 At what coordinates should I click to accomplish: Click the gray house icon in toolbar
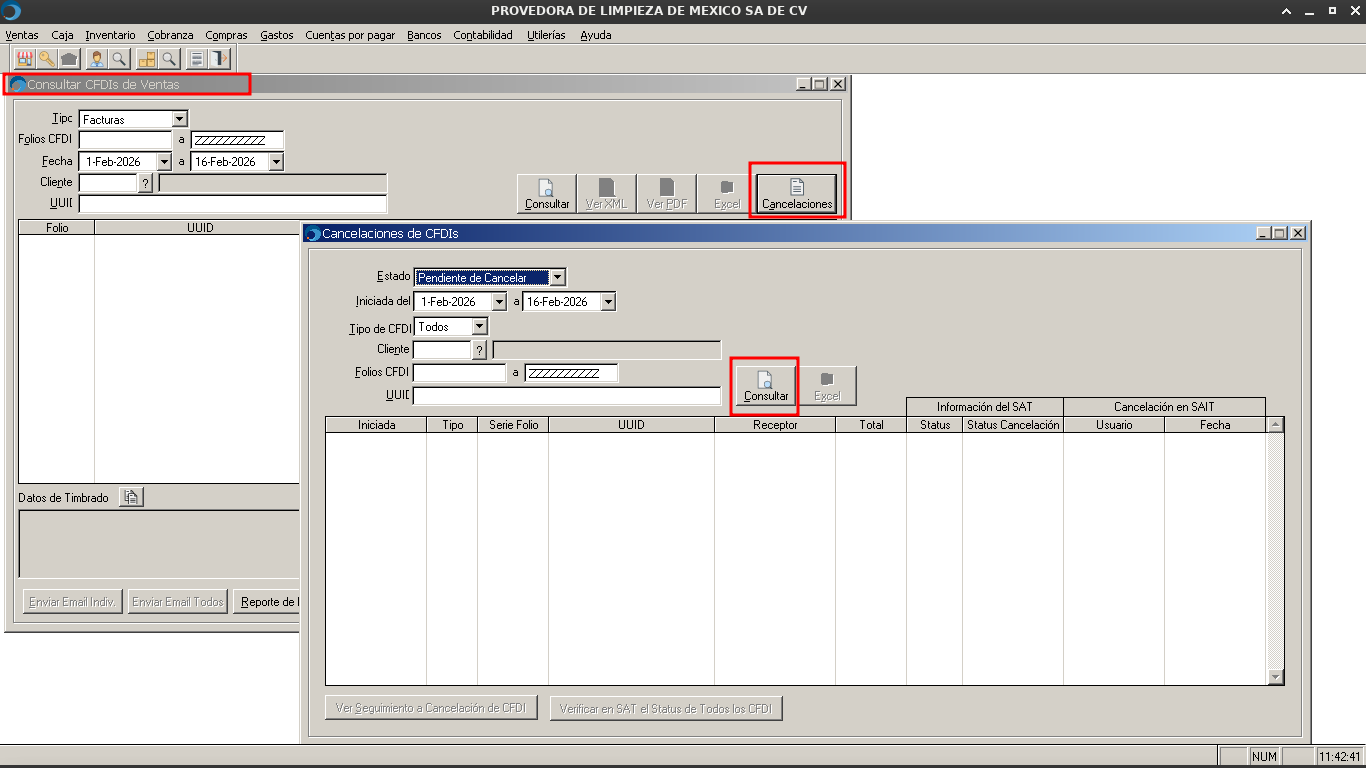coord(69,58)
